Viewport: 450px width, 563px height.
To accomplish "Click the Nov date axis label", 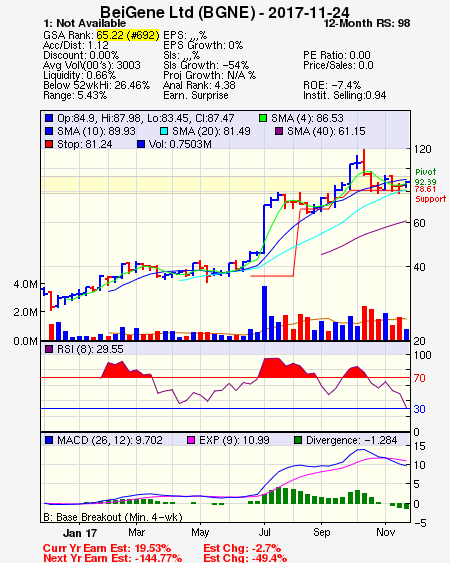I will (386, 532).
